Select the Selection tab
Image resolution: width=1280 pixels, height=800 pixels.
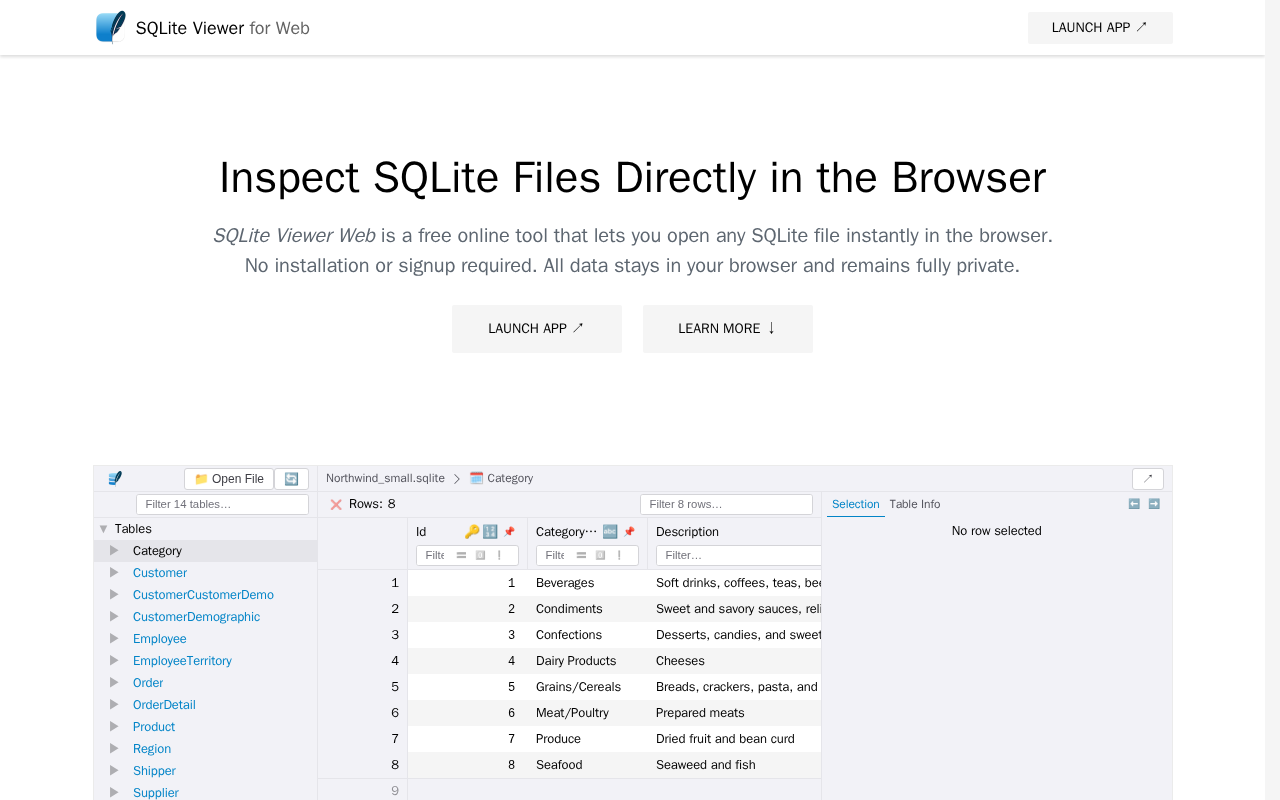(855, 504)
